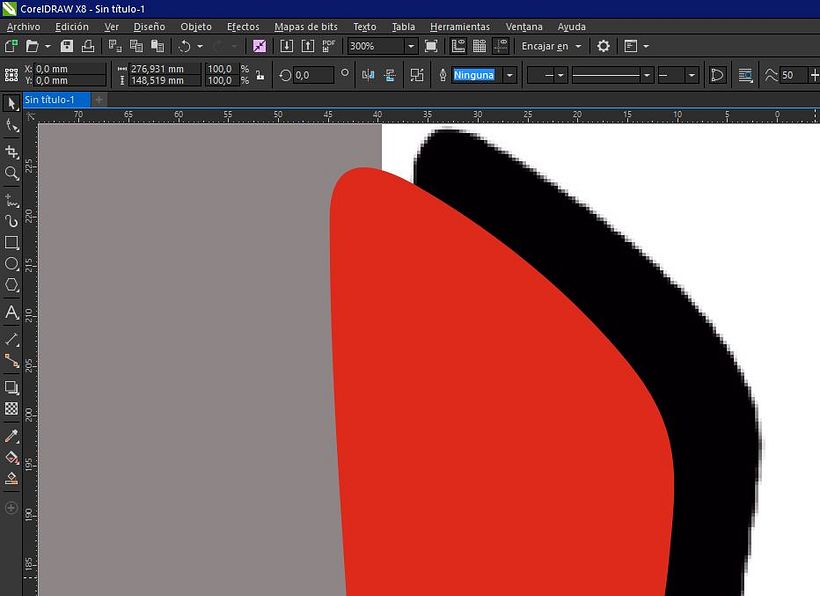
Task: Choose the Rectangle tool
Action: [x=12, y=243]
